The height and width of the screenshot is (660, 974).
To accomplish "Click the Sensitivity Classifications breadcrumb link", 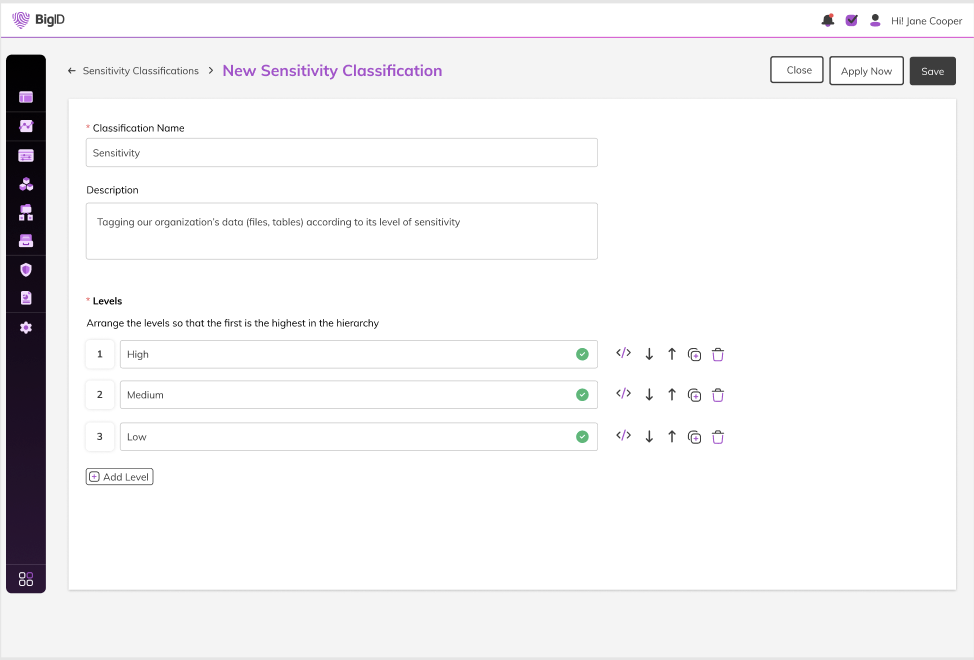I will coord(140,71).
